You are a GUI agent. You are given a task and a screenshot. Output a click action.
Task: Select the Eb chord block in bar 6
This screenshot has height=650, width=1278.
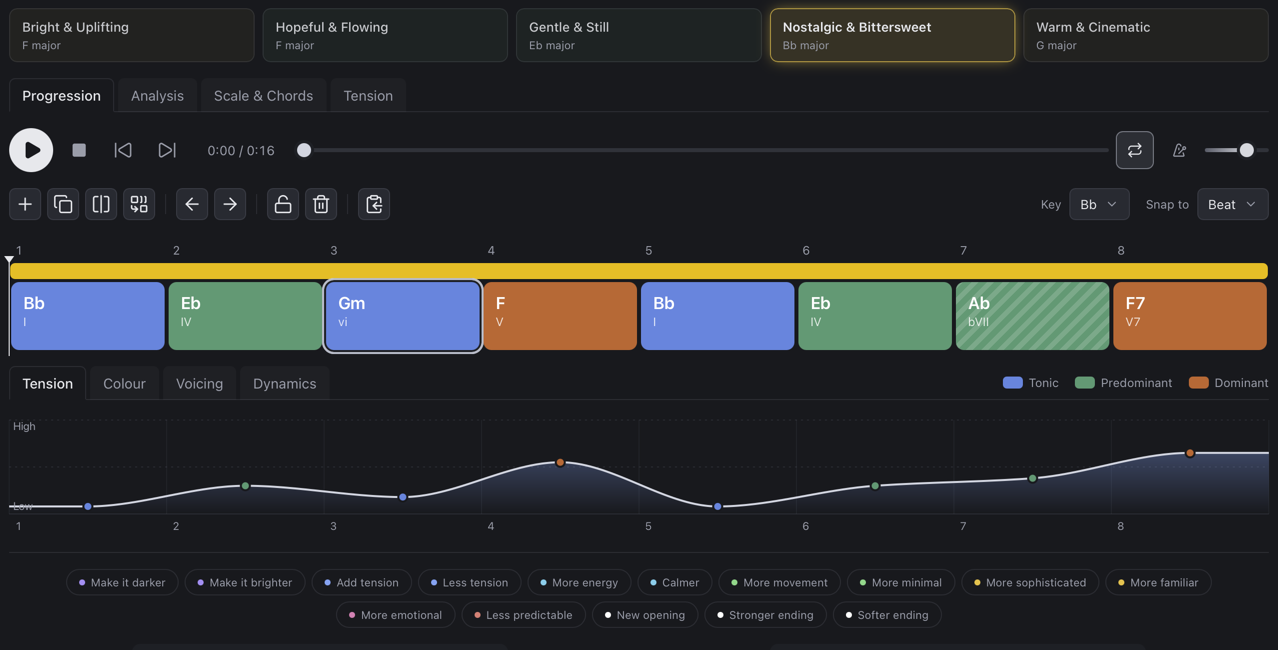(875, 316)
